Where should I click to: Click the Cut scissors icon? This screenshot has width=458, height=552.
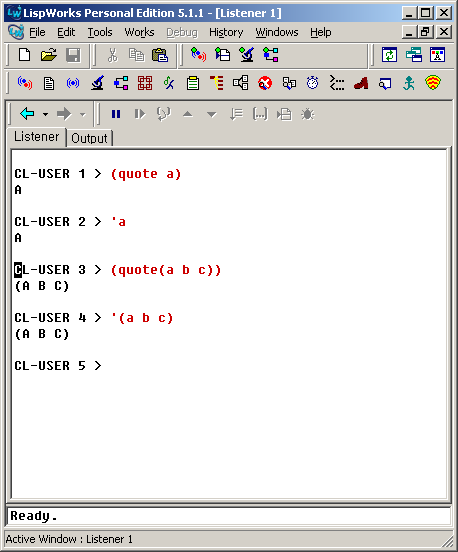coord(112,55)
